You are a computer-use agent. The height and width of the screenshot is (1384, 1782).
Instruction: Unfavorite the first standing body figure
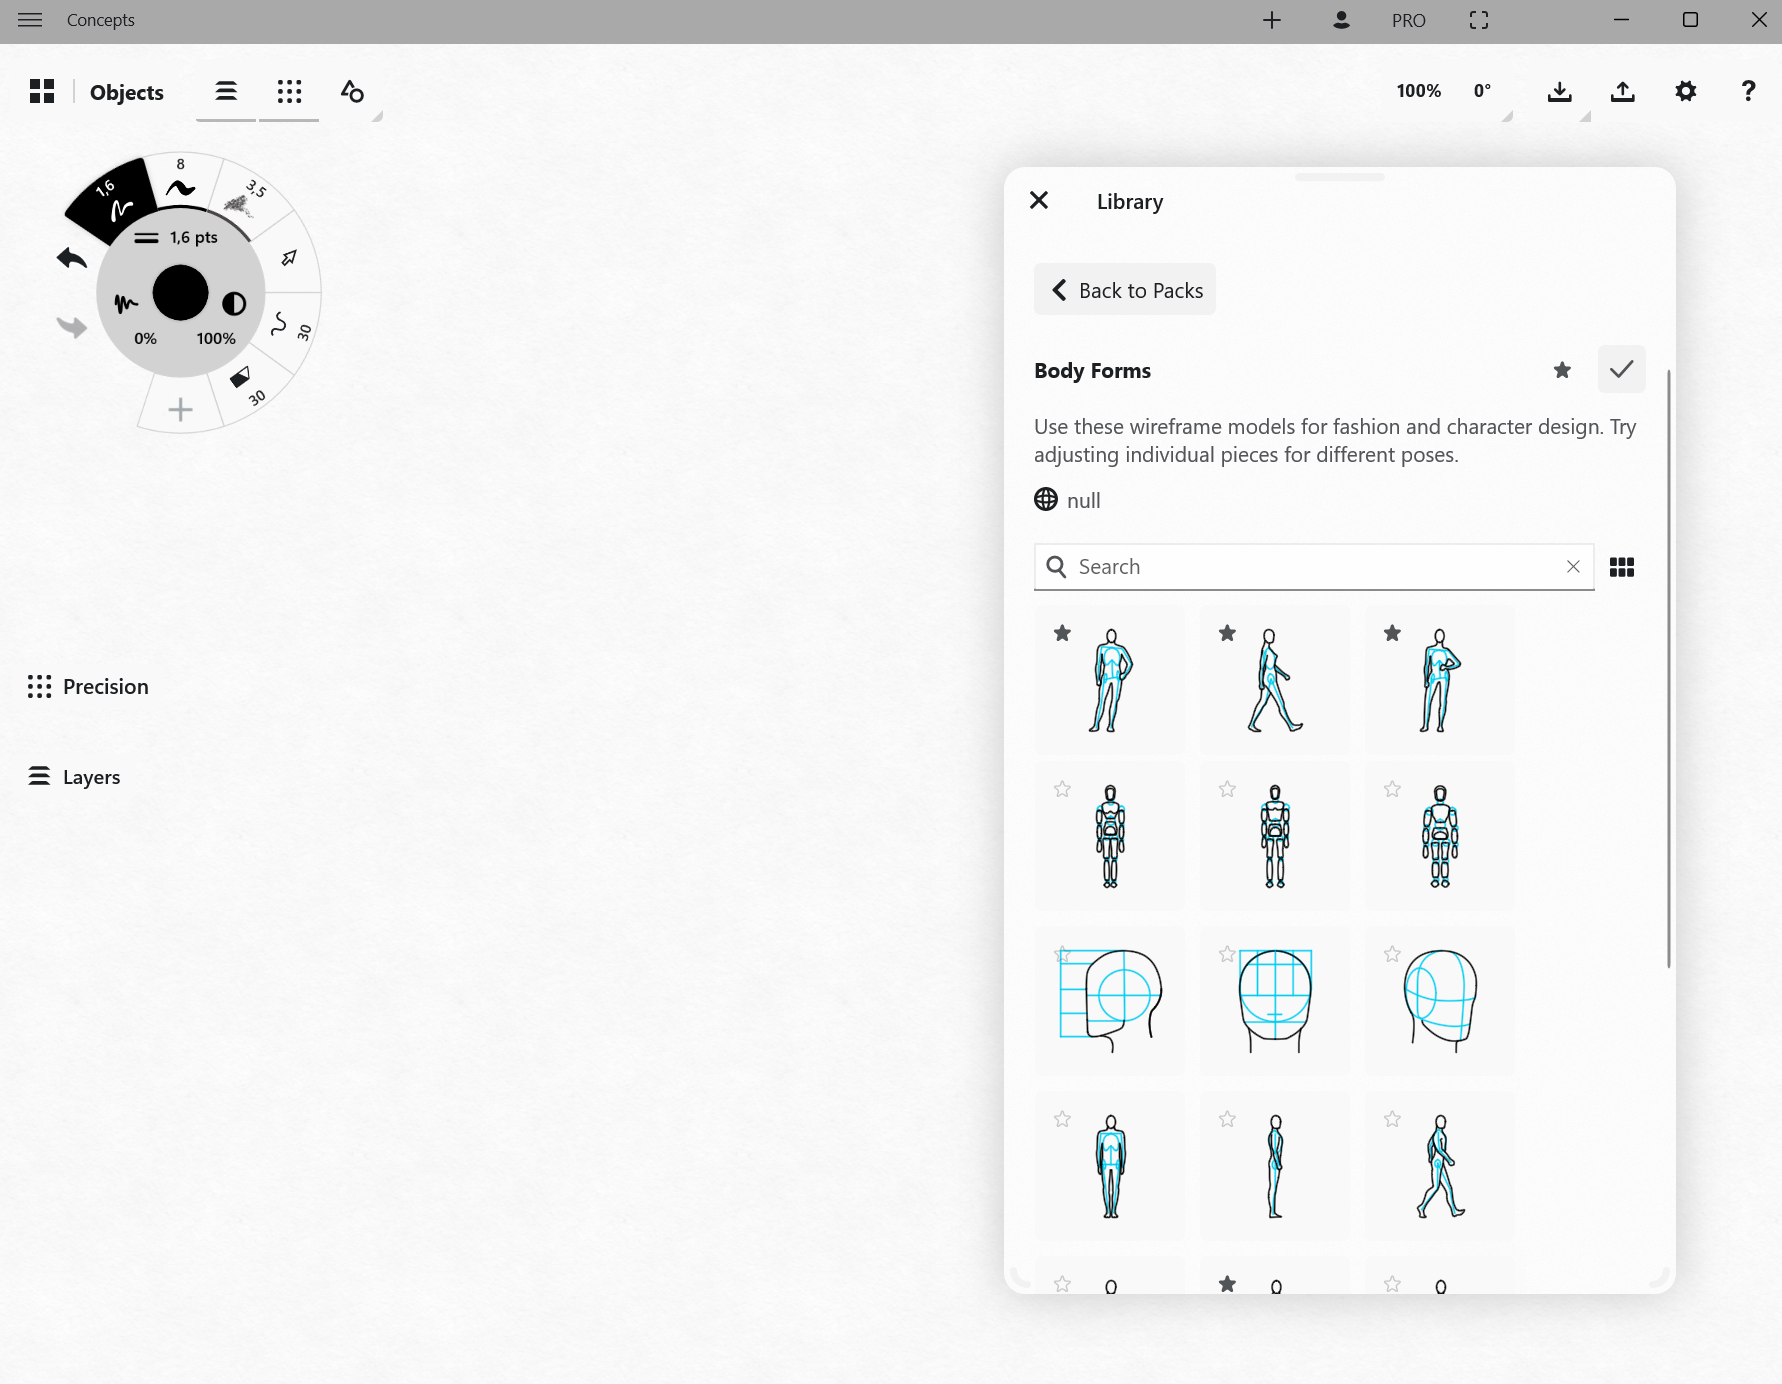[1062, 633]
